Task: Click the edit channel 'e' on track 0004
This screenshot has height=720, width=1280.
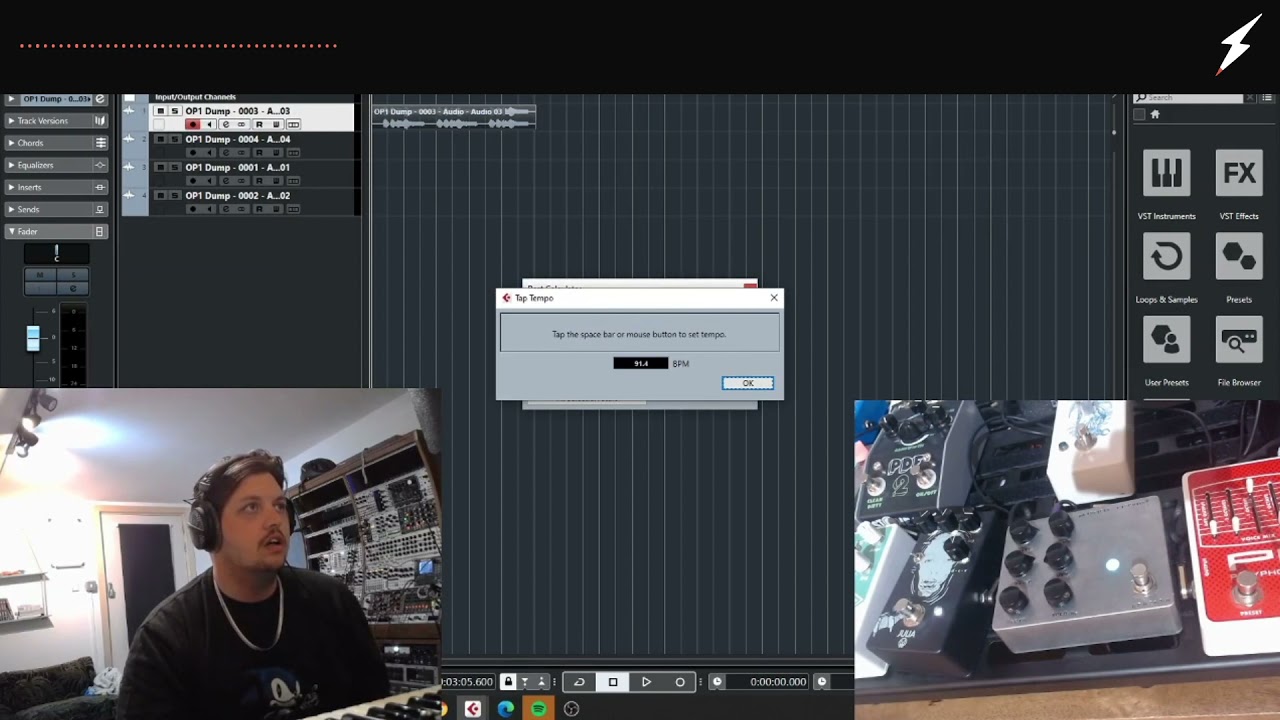Action: (225, 153)
